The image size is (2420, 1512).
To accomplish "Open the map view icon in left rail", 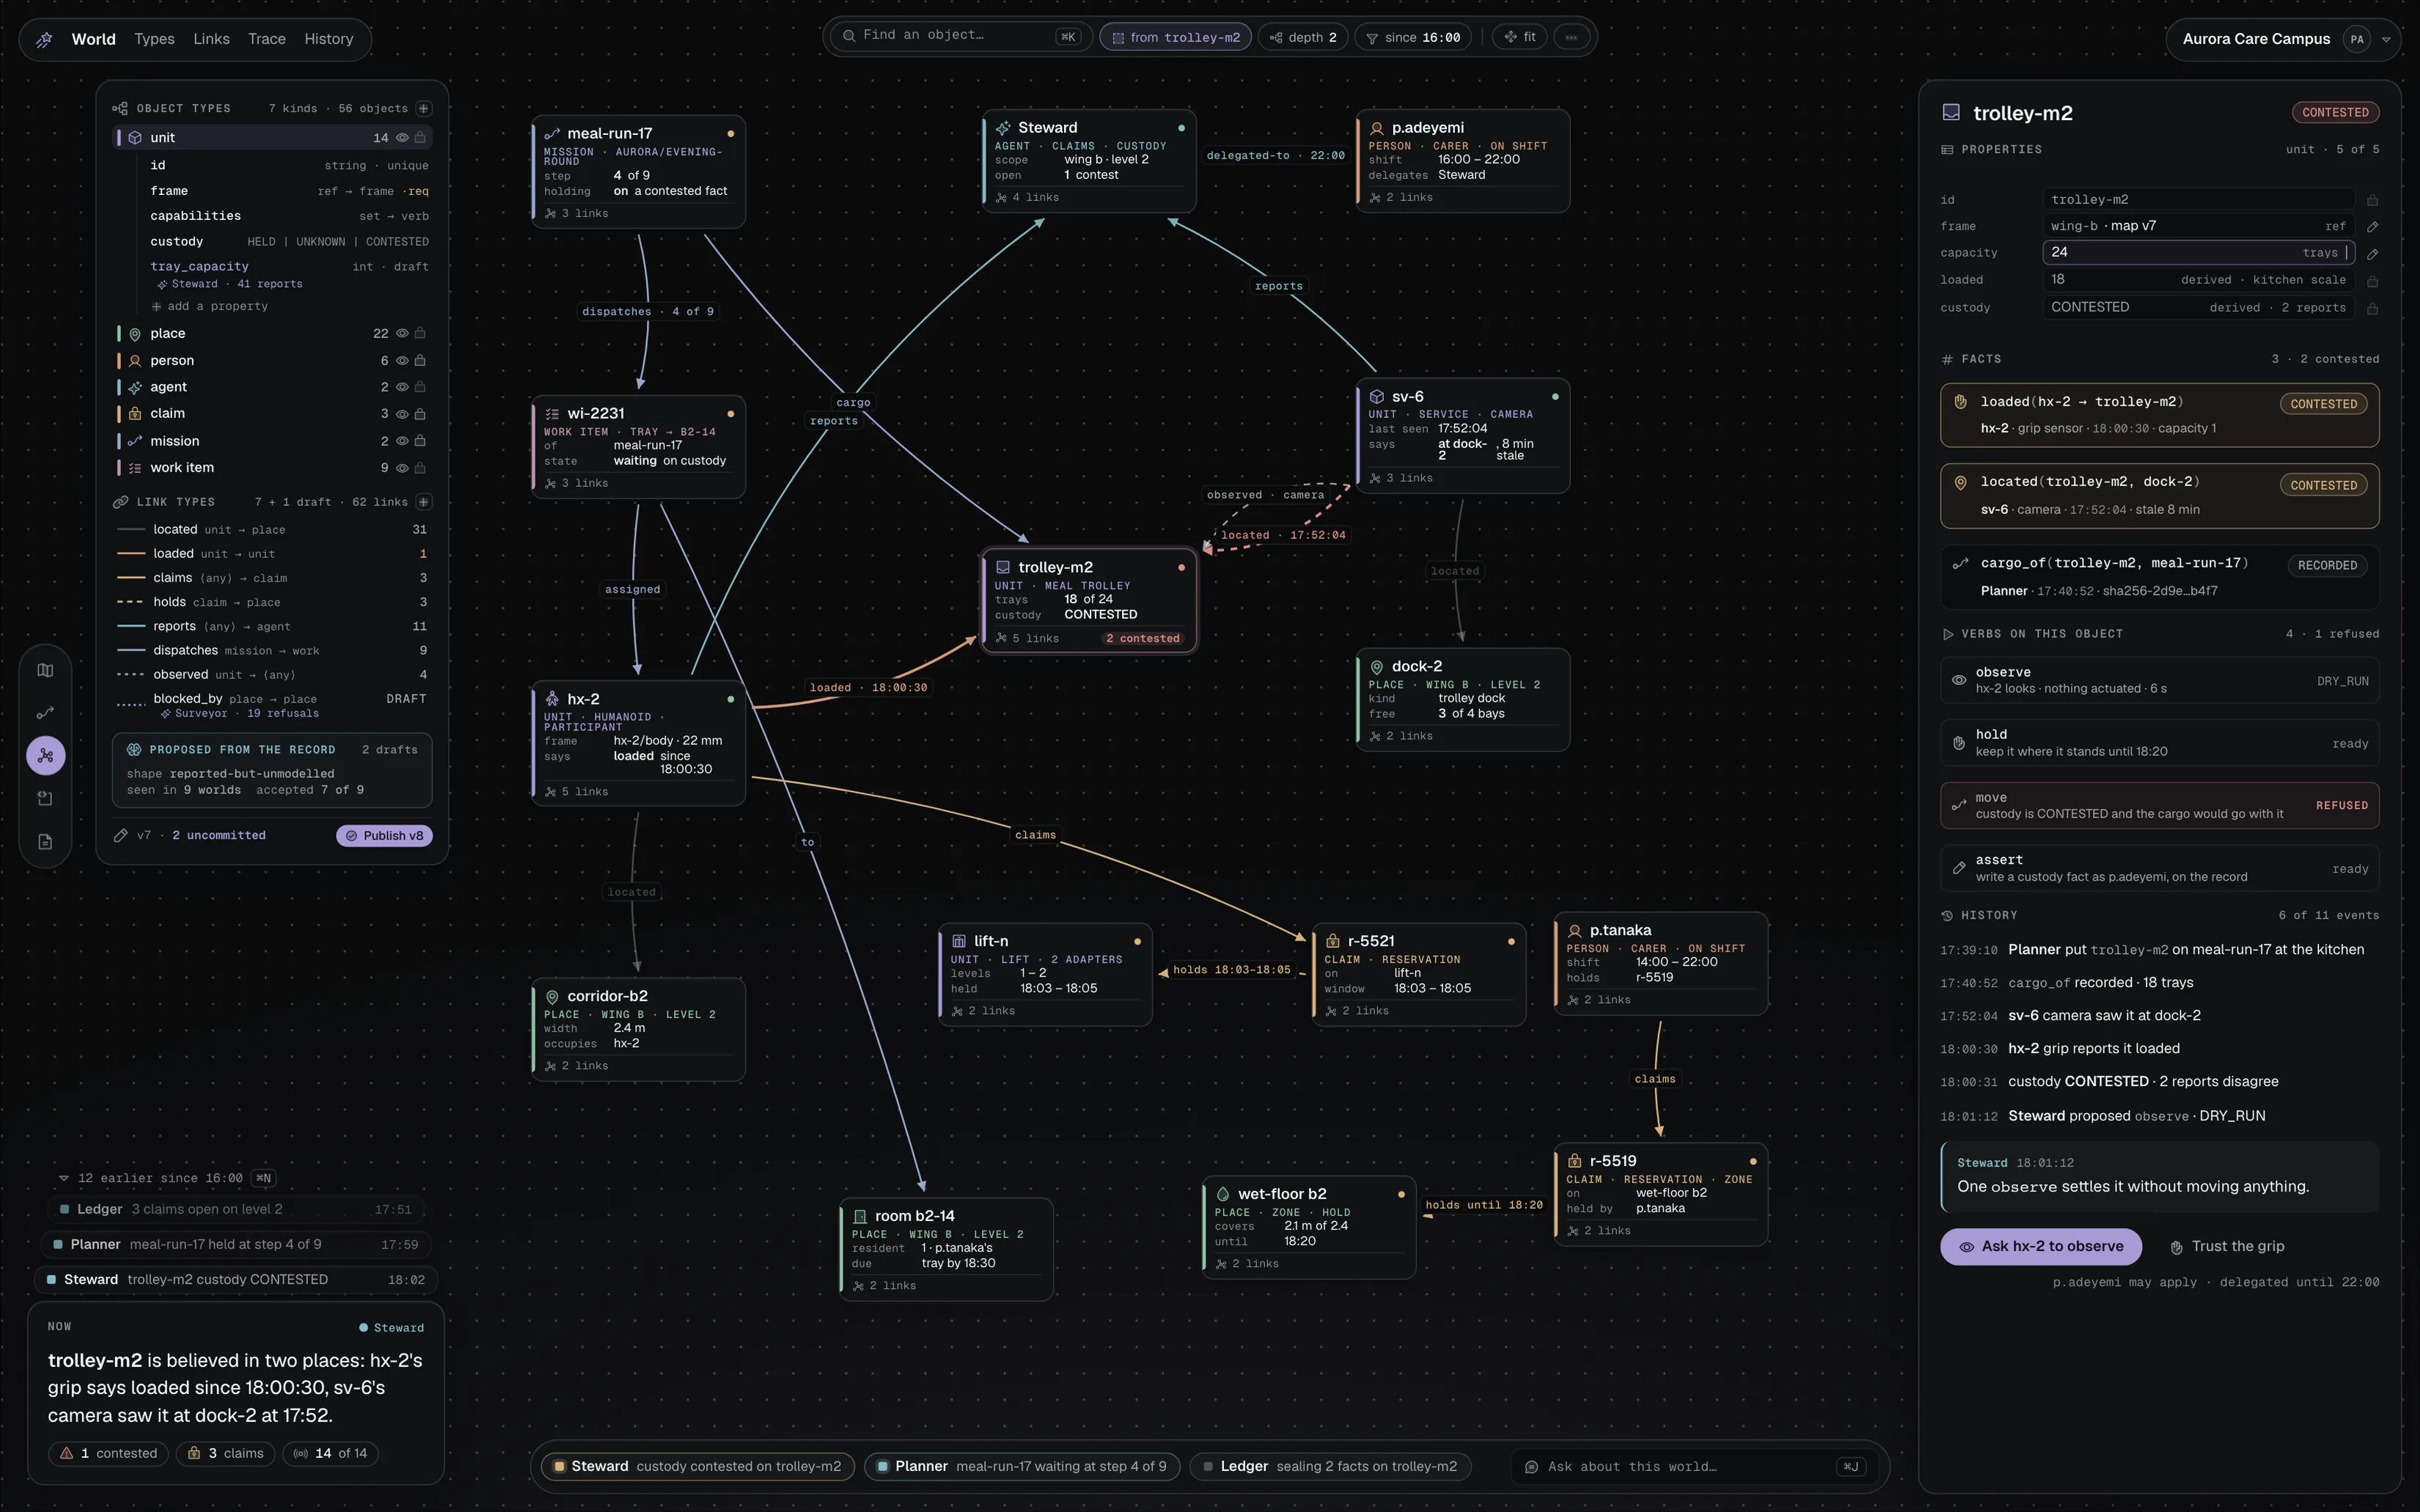I will coord(45,671).
